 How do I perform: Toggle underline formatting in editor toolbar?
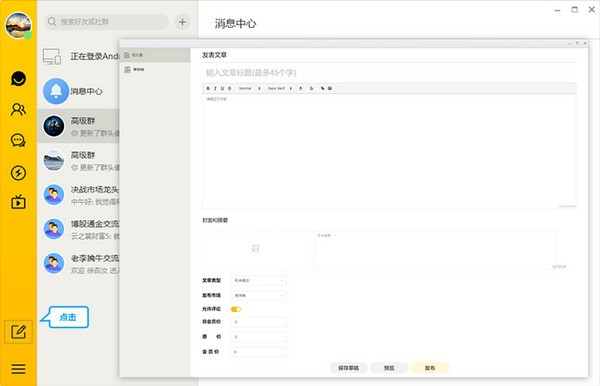[222, 88]
